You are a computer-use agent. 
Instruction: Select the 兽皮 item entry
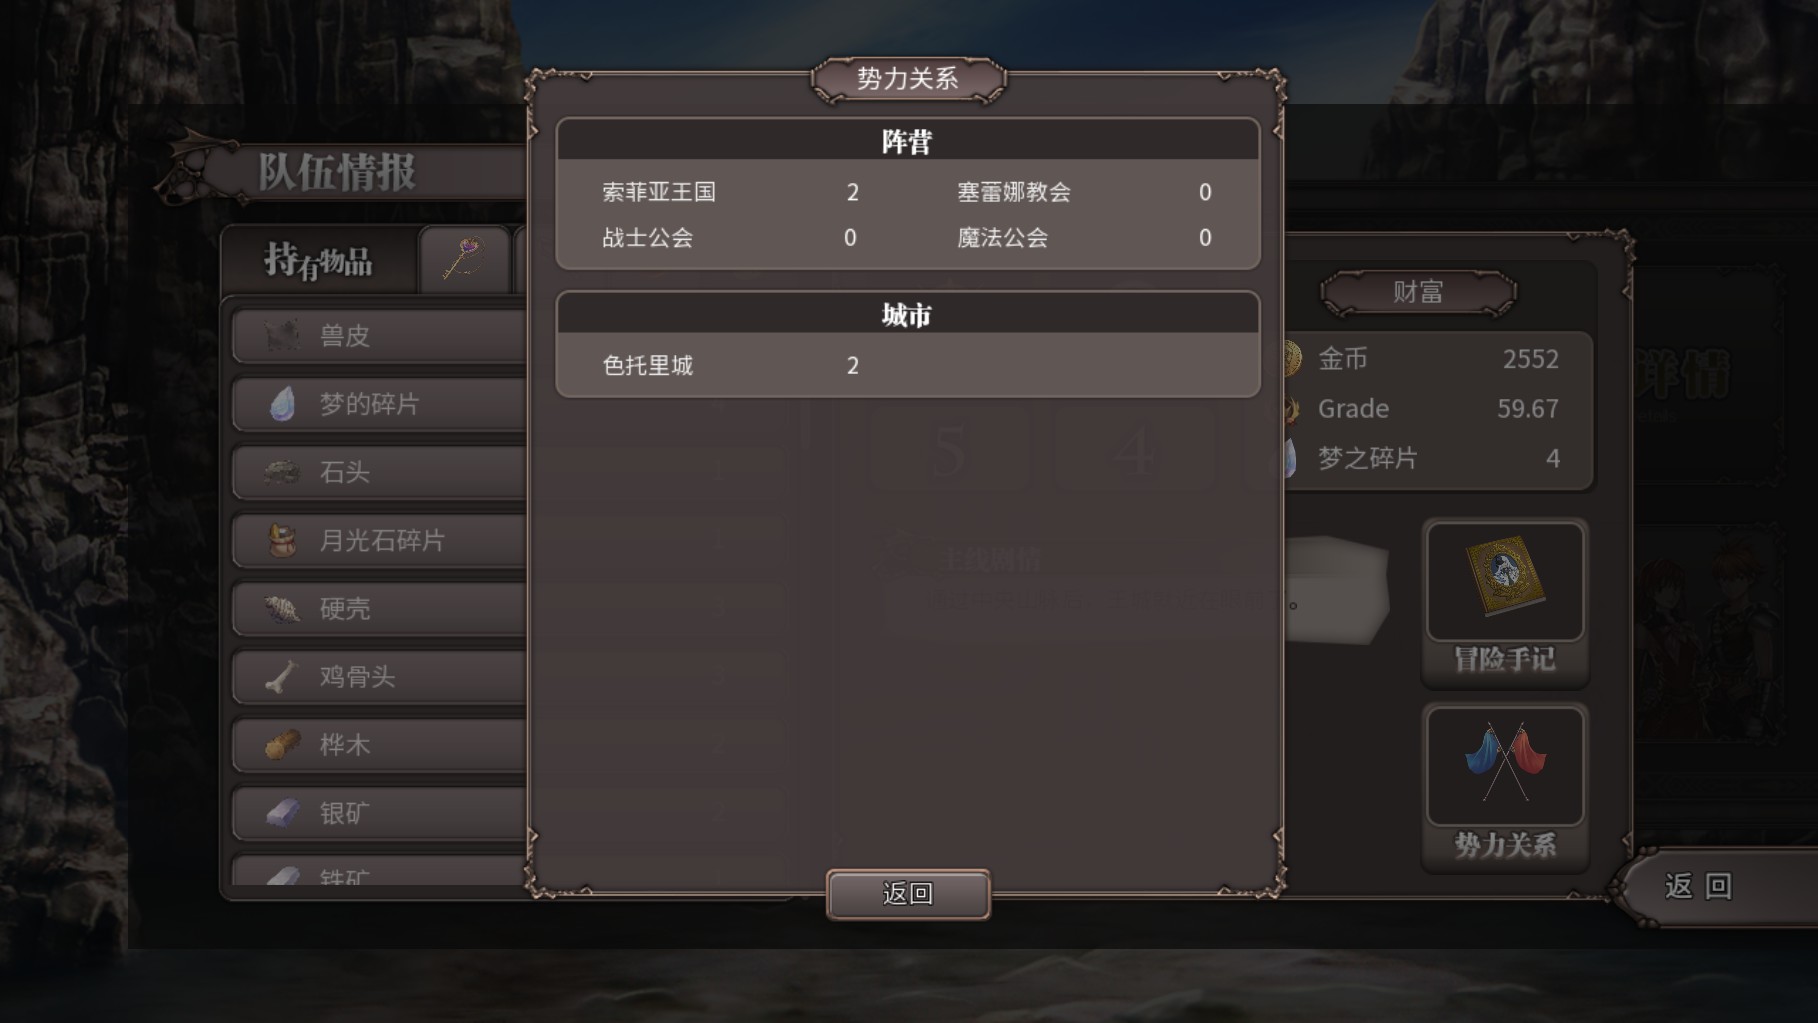click(x=380, y=336)
